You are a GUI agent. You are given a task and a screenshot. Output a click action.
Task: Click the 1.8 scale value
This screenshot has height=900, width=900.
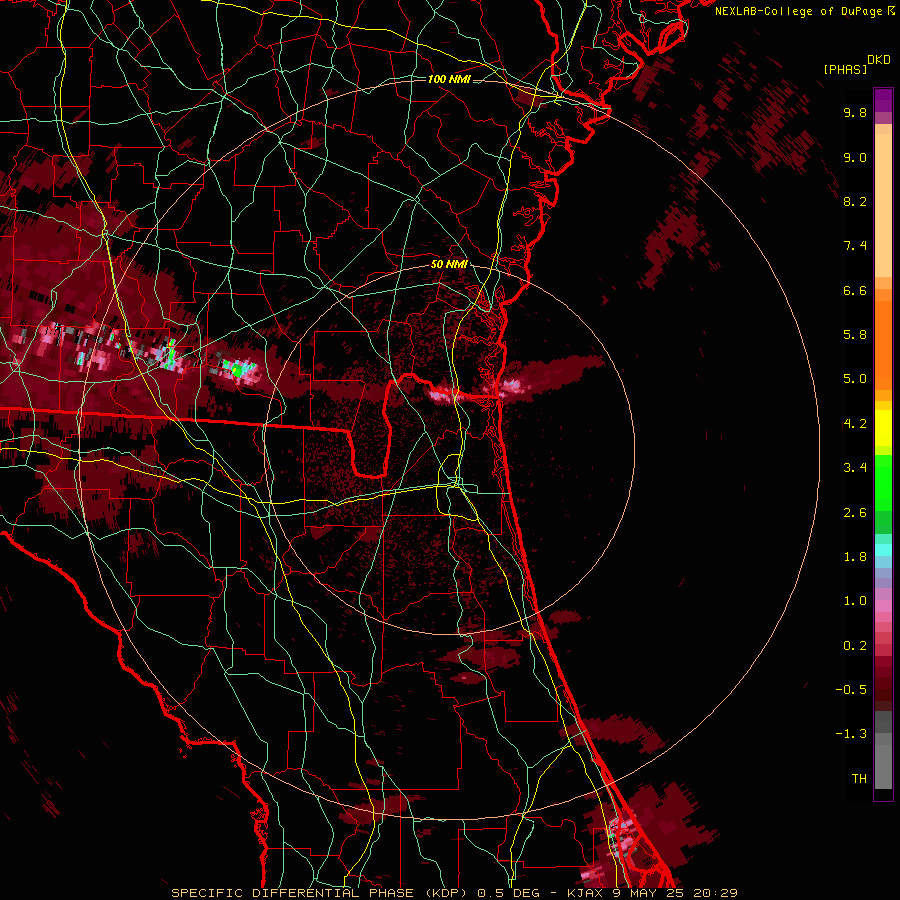click(x=855, y=557)
